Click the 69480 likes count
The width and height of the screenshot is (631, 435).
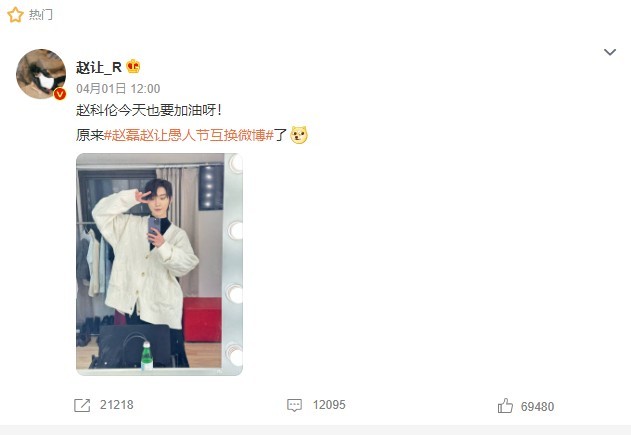538,407
